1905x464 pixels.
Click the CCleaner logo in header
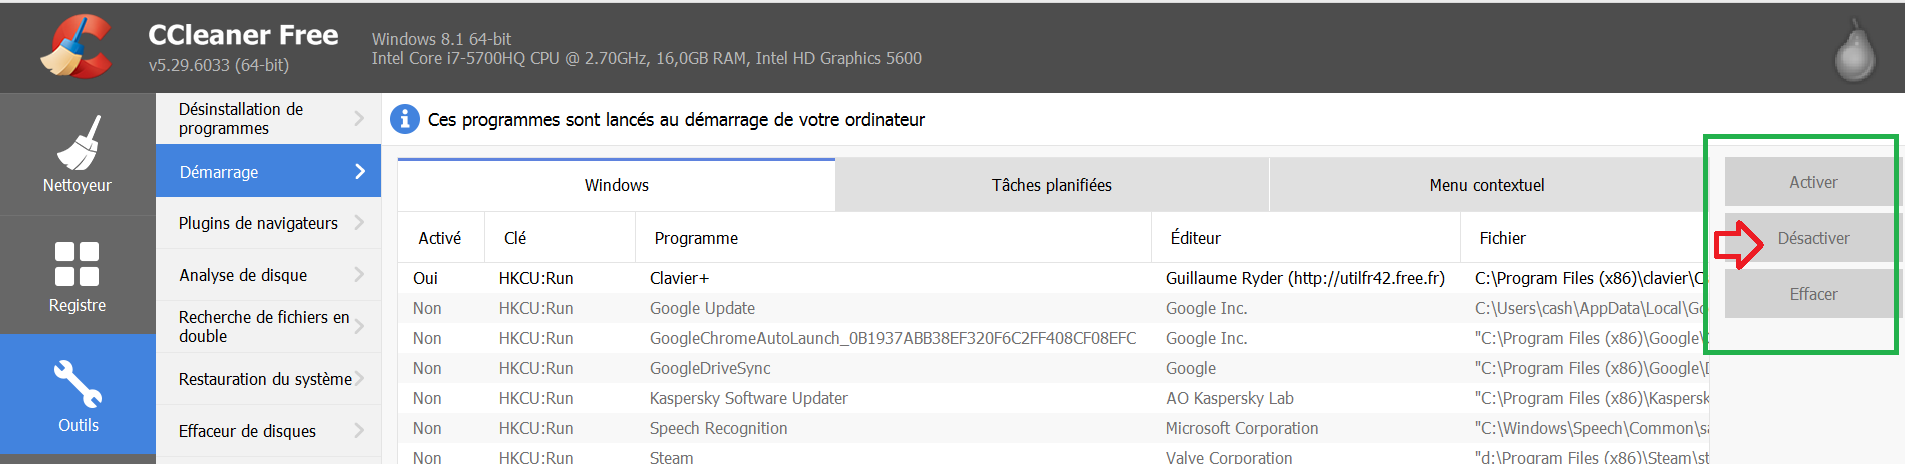pyautogui.click(x=76, y=47)
